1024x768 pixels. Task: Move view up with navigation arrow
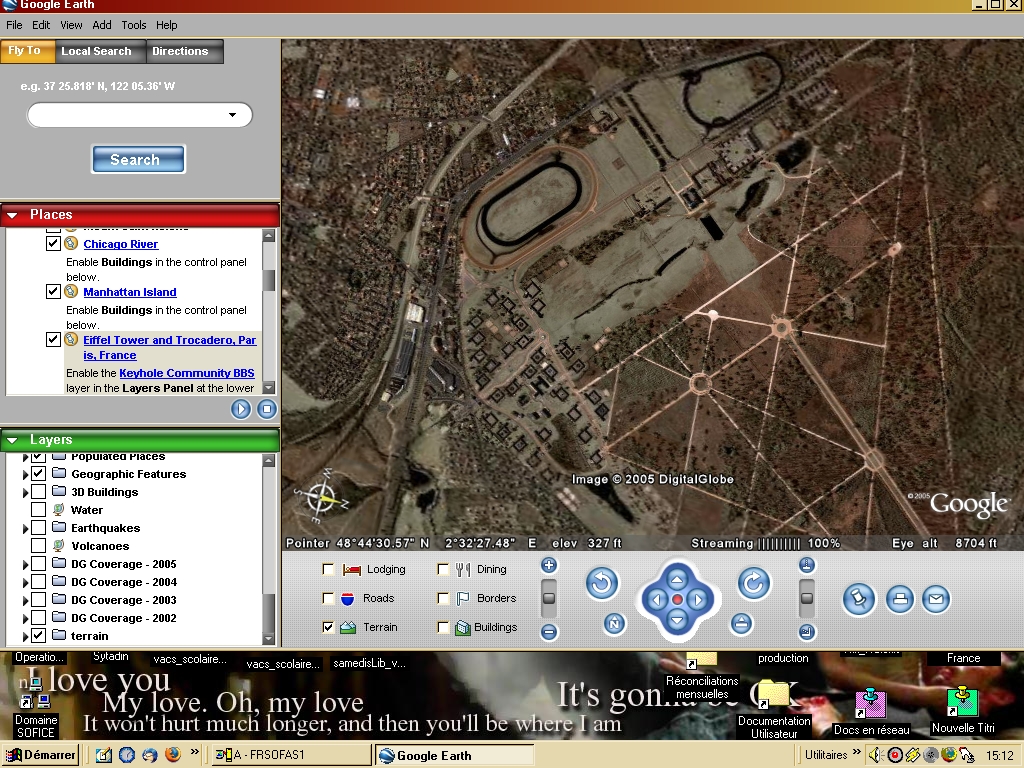pyautogui.click(x=677, y=579)
